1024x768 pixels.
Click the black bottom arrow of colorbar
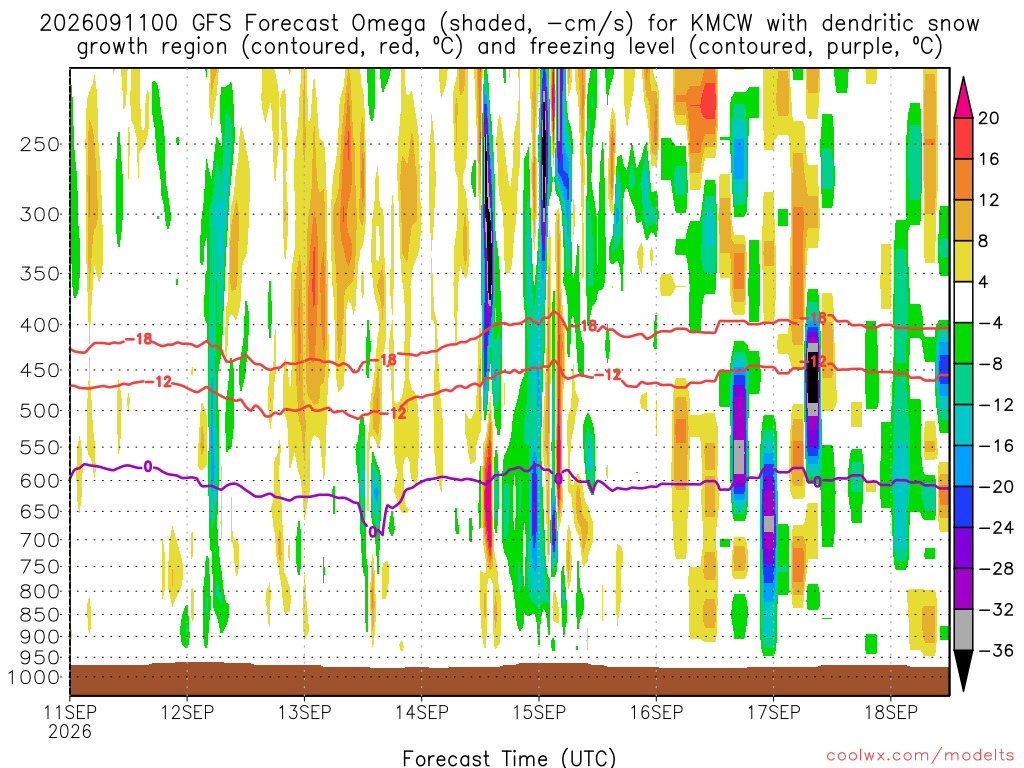click(x=963, y=671)
